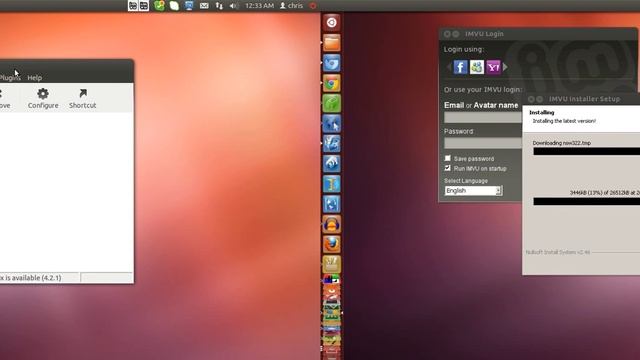Click the Configure gear toolbar icon

pos(43,98)
